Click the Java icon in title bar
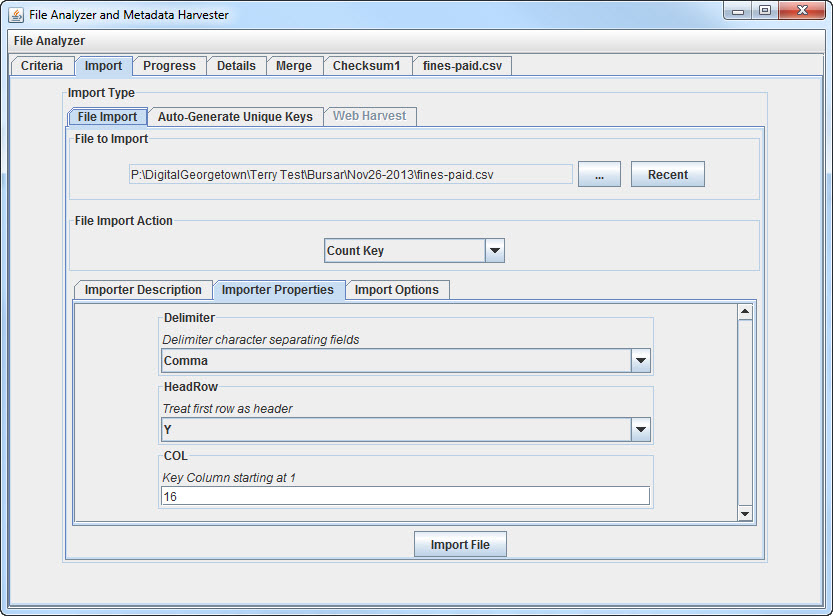This screenshot has width=833, height=616. tap(16, 15)
